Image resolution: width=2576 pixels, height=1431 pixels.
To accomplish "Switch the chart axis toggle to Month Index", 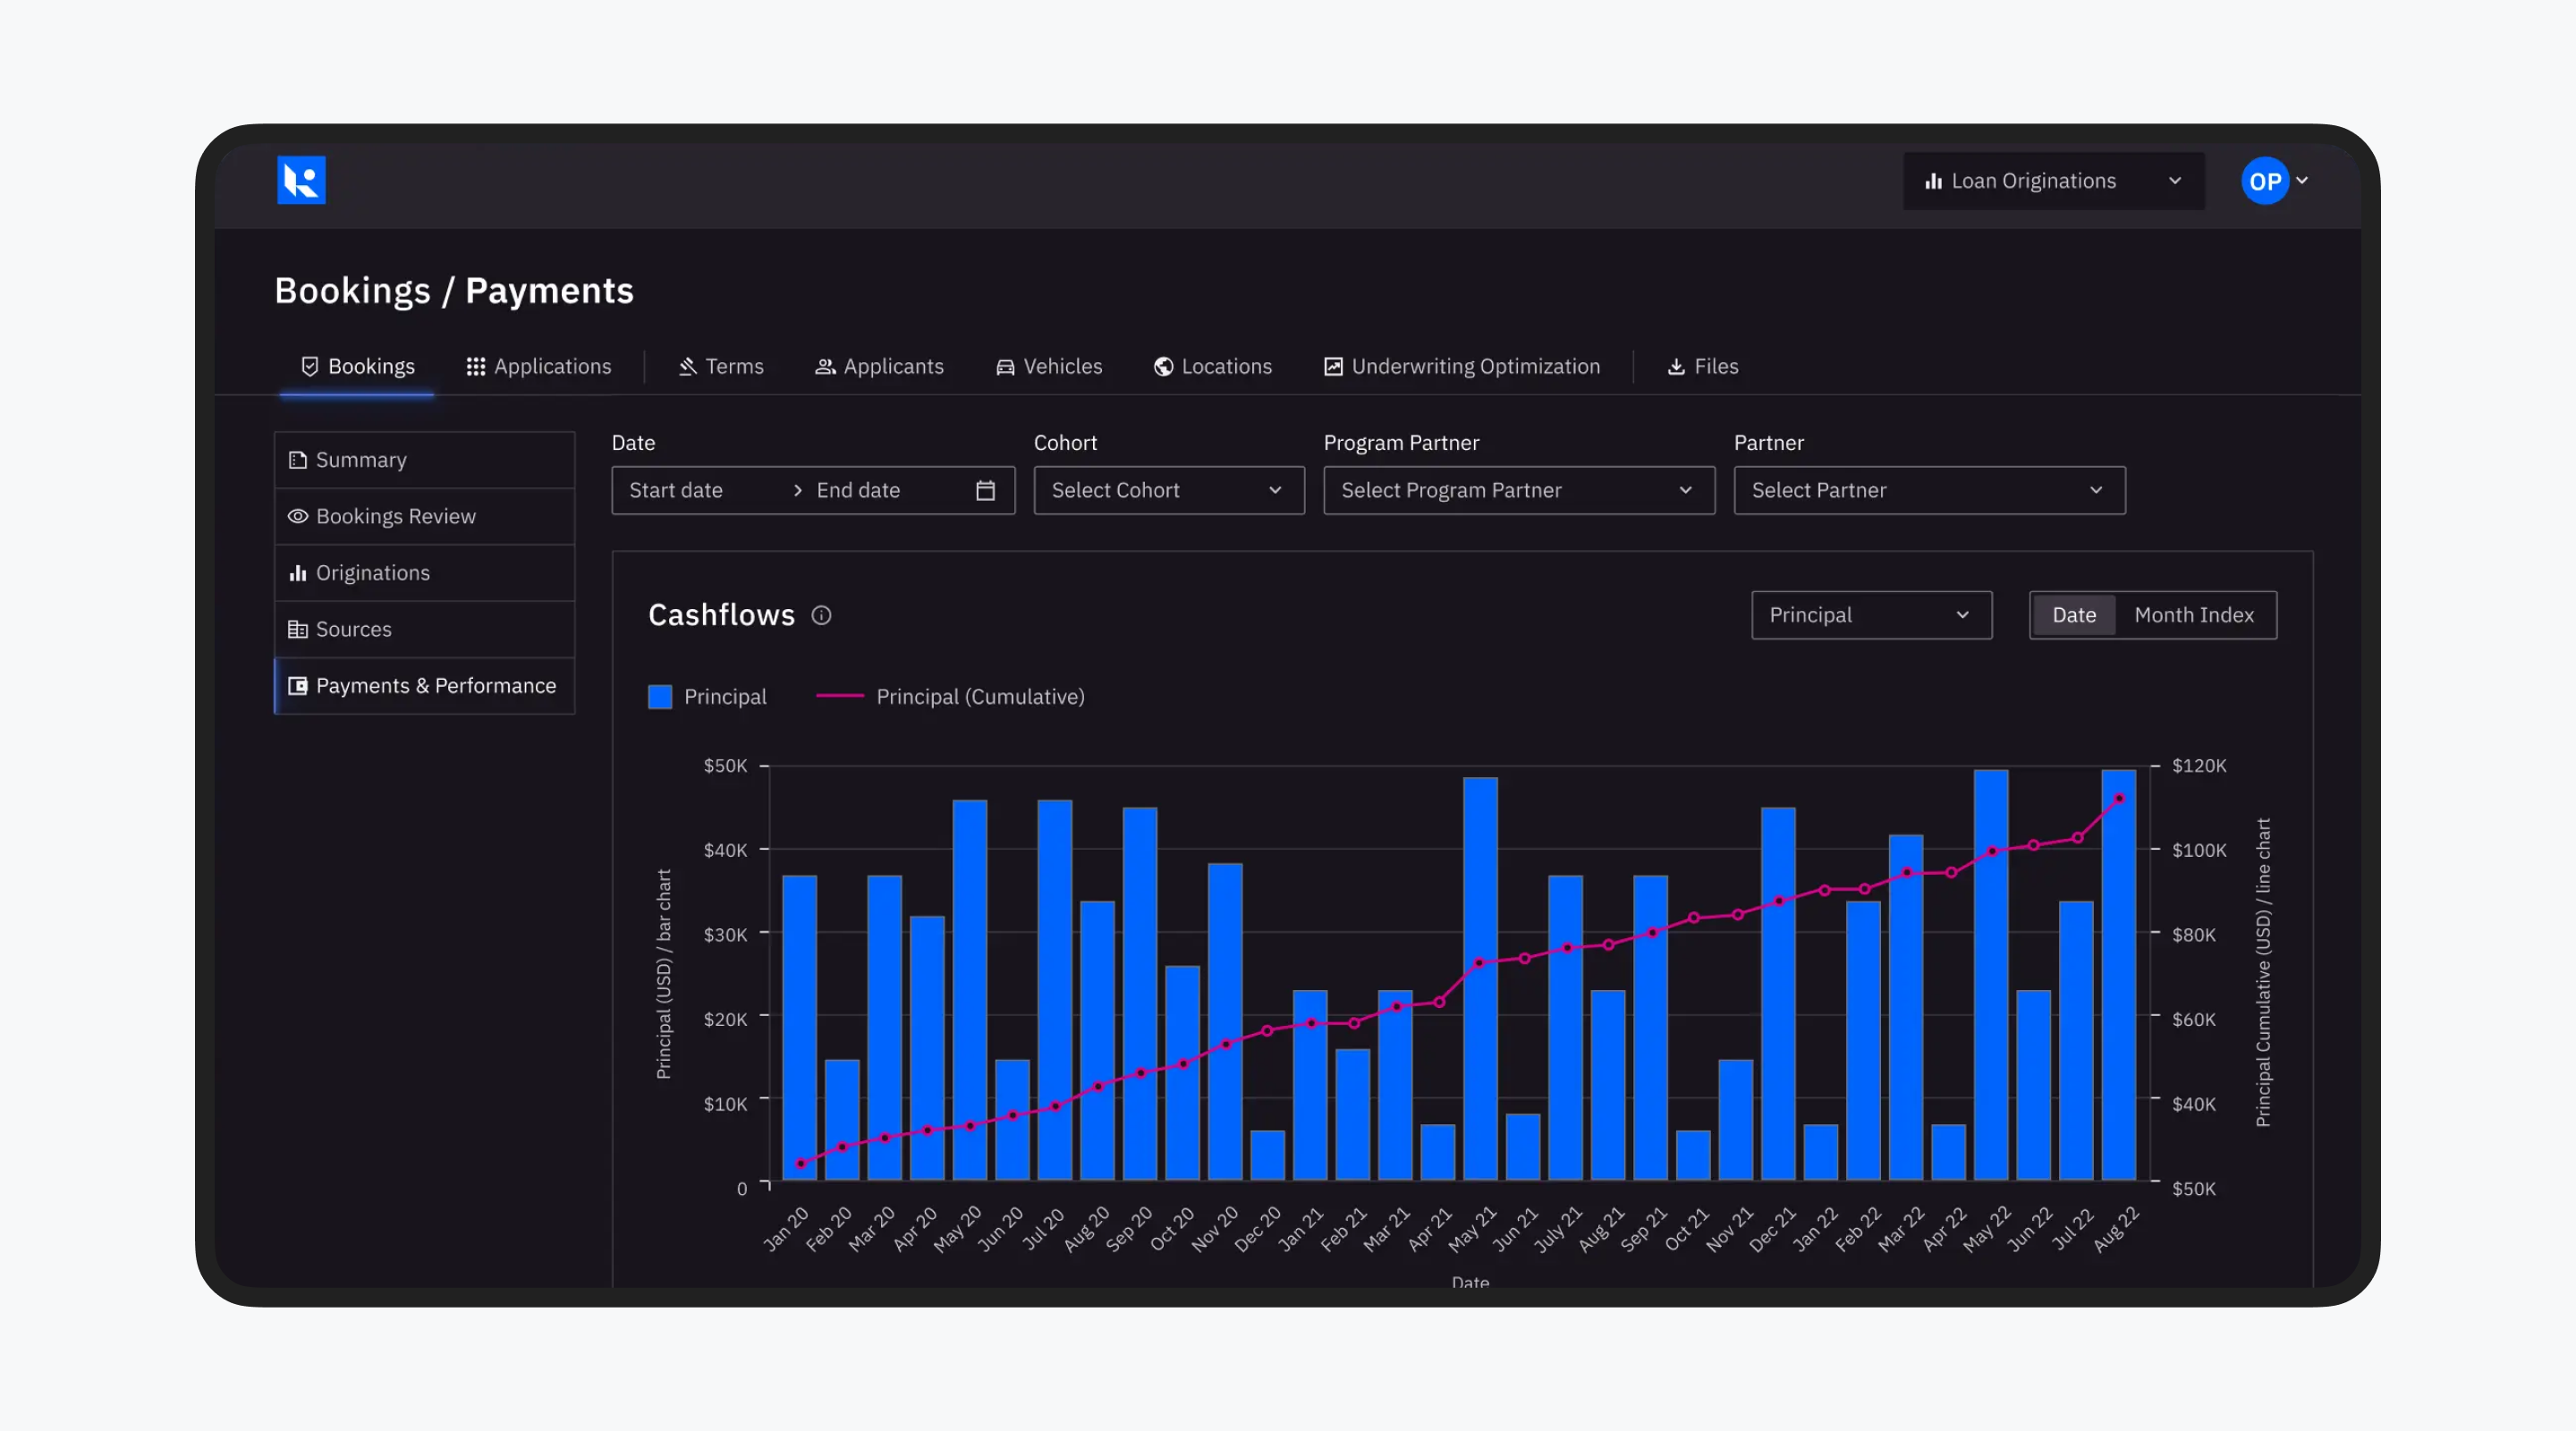I will coord(2194,615).
